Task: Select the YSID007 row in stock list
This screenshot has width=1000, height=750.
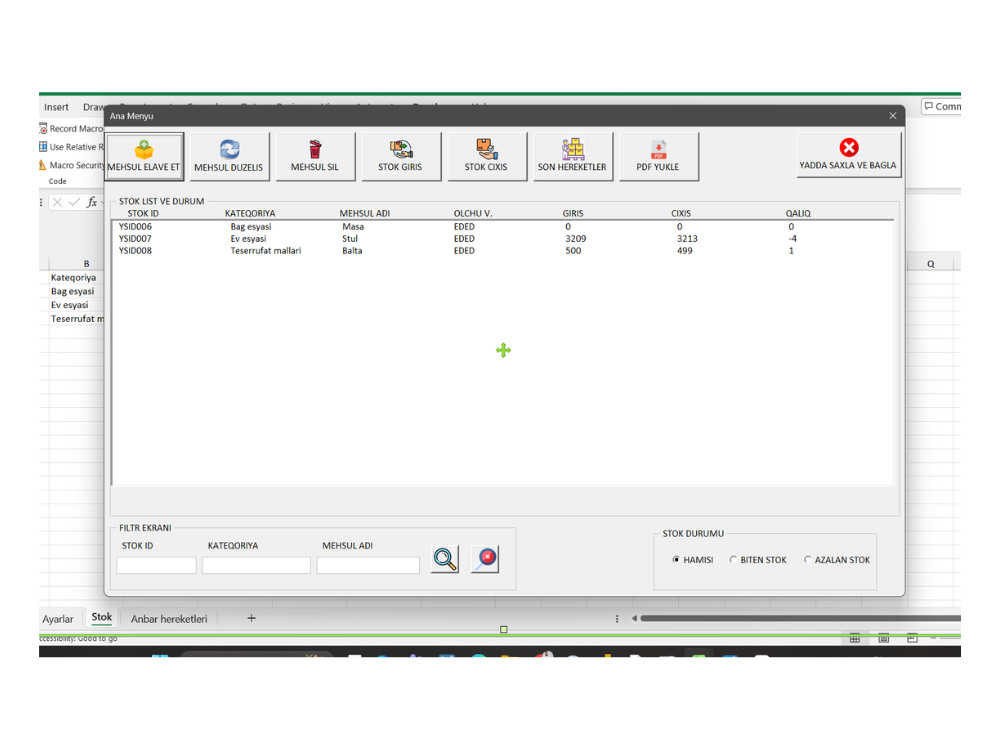Action: pos(503,239)
